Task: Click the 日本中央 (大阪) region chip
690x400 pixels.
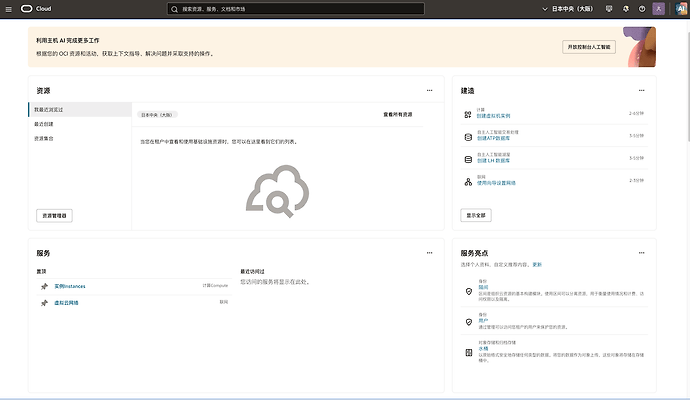Action: [157, 115]
